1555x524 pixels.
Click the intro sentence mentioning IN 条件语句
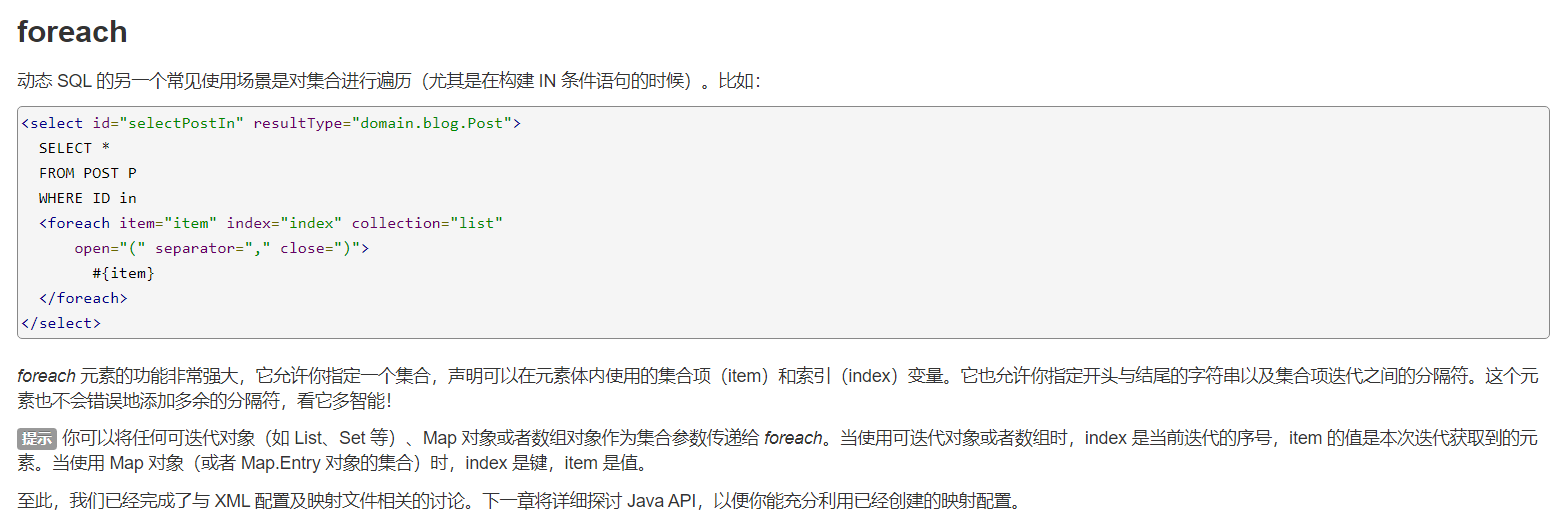point(389,82)
